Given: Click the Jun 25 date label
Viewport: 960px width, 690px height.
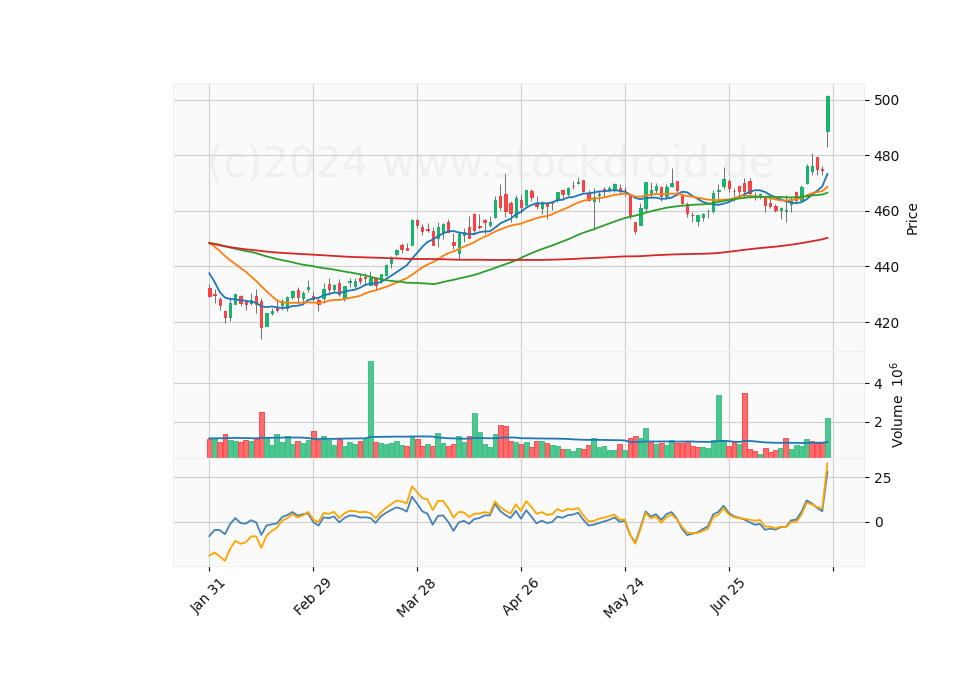Looking at the screenshot, I should tap(728, 596).
